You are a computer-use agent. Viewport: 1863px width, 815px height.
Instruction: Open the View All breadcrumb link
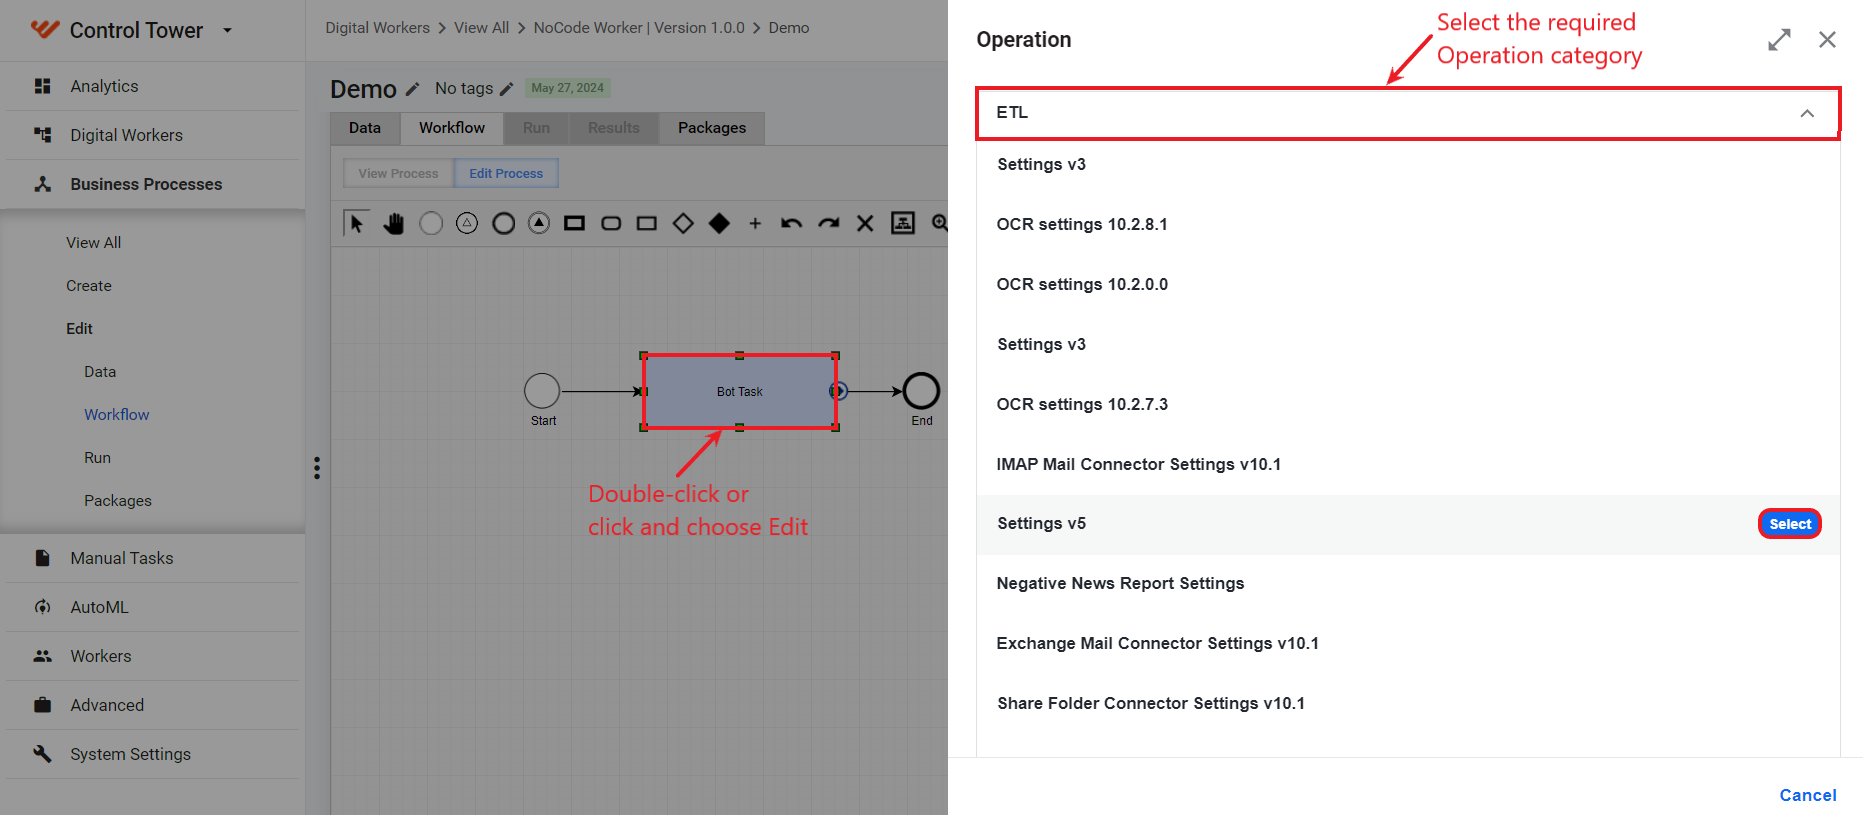coord(481,28)
